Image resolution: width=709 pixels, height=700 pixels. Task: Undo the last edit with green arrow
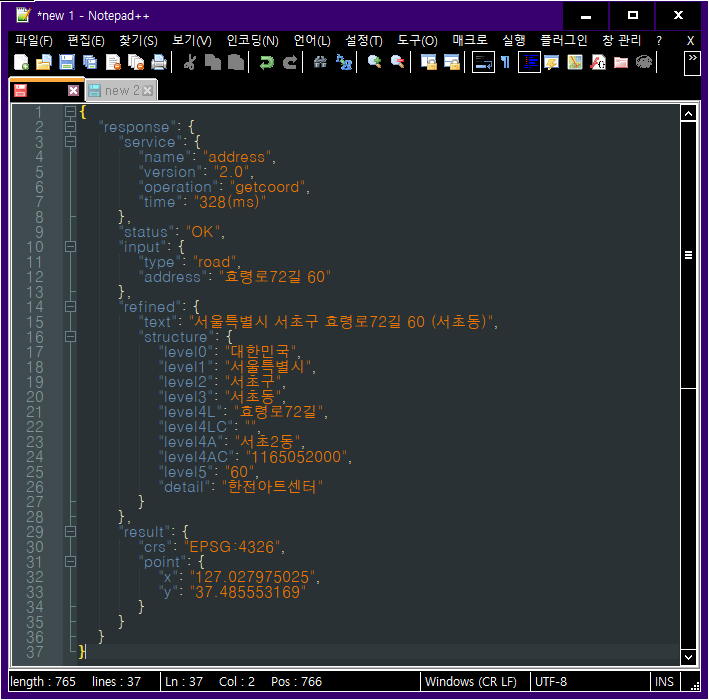[267, 62]
